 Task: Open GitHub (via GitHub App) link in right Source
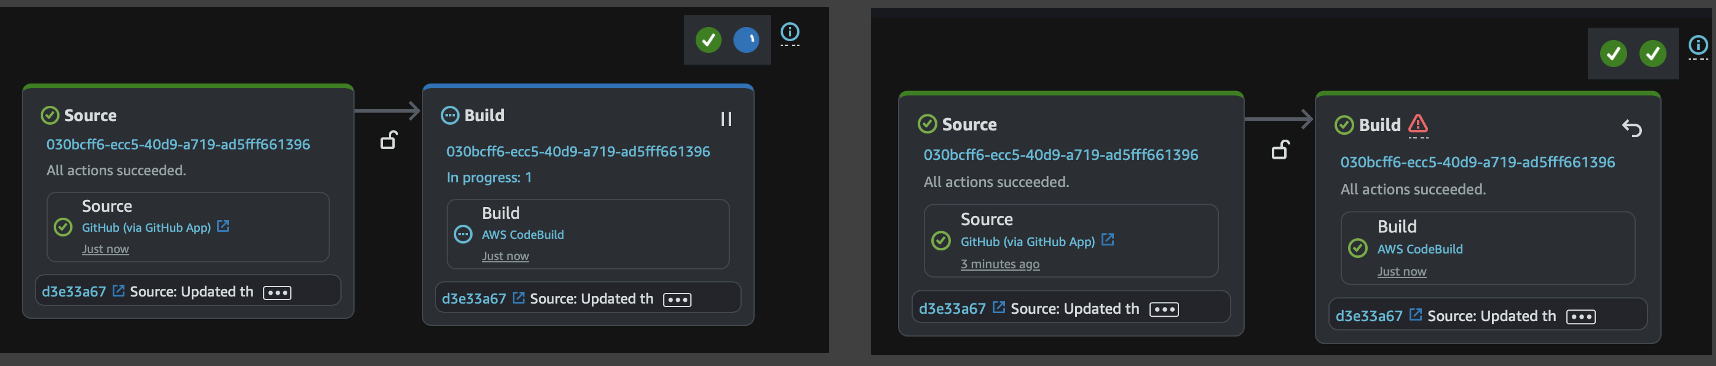1028,242
